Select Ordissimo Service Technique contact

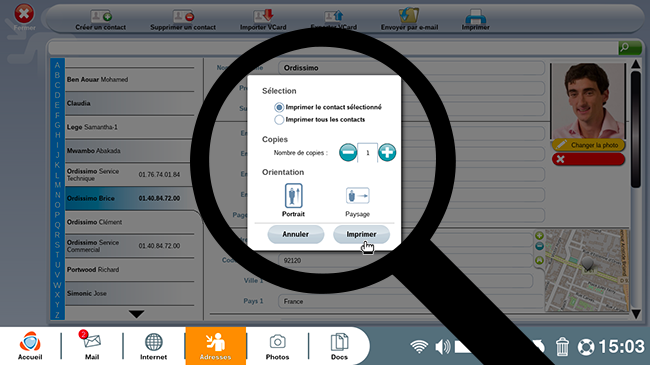[x=130, y=175]
